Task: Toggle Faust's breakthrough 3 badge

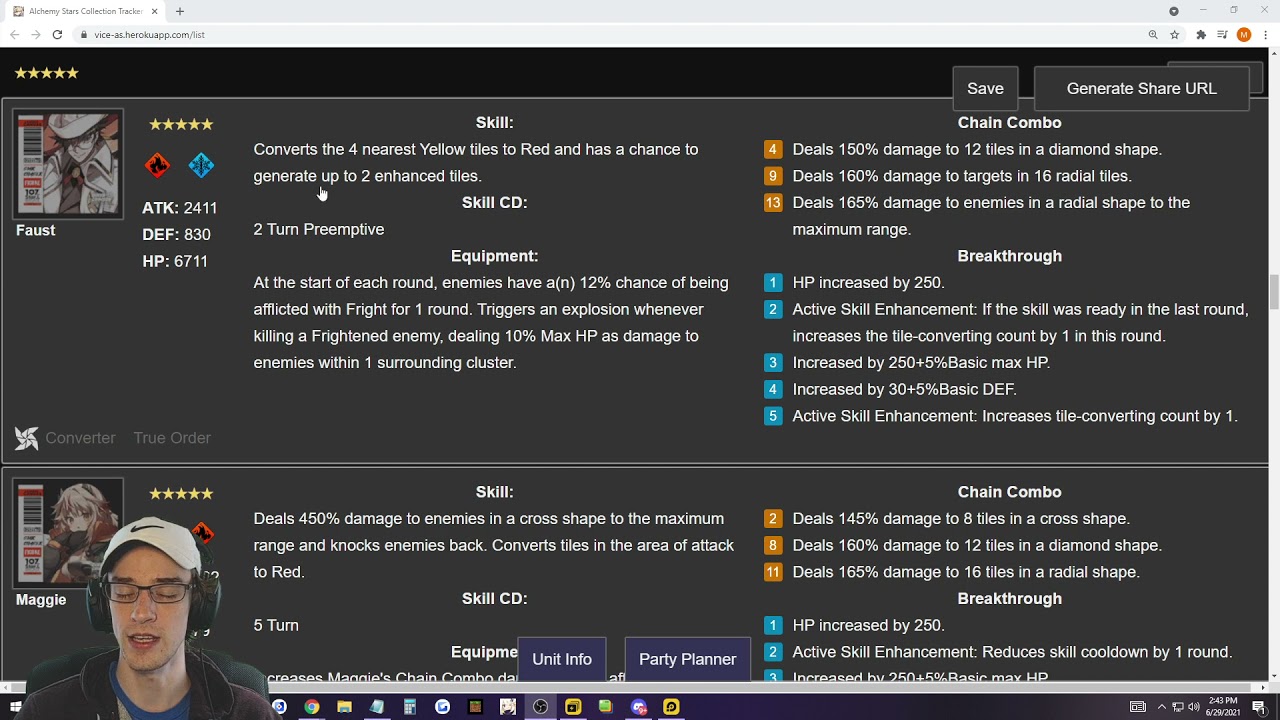Action: [773, 363]
